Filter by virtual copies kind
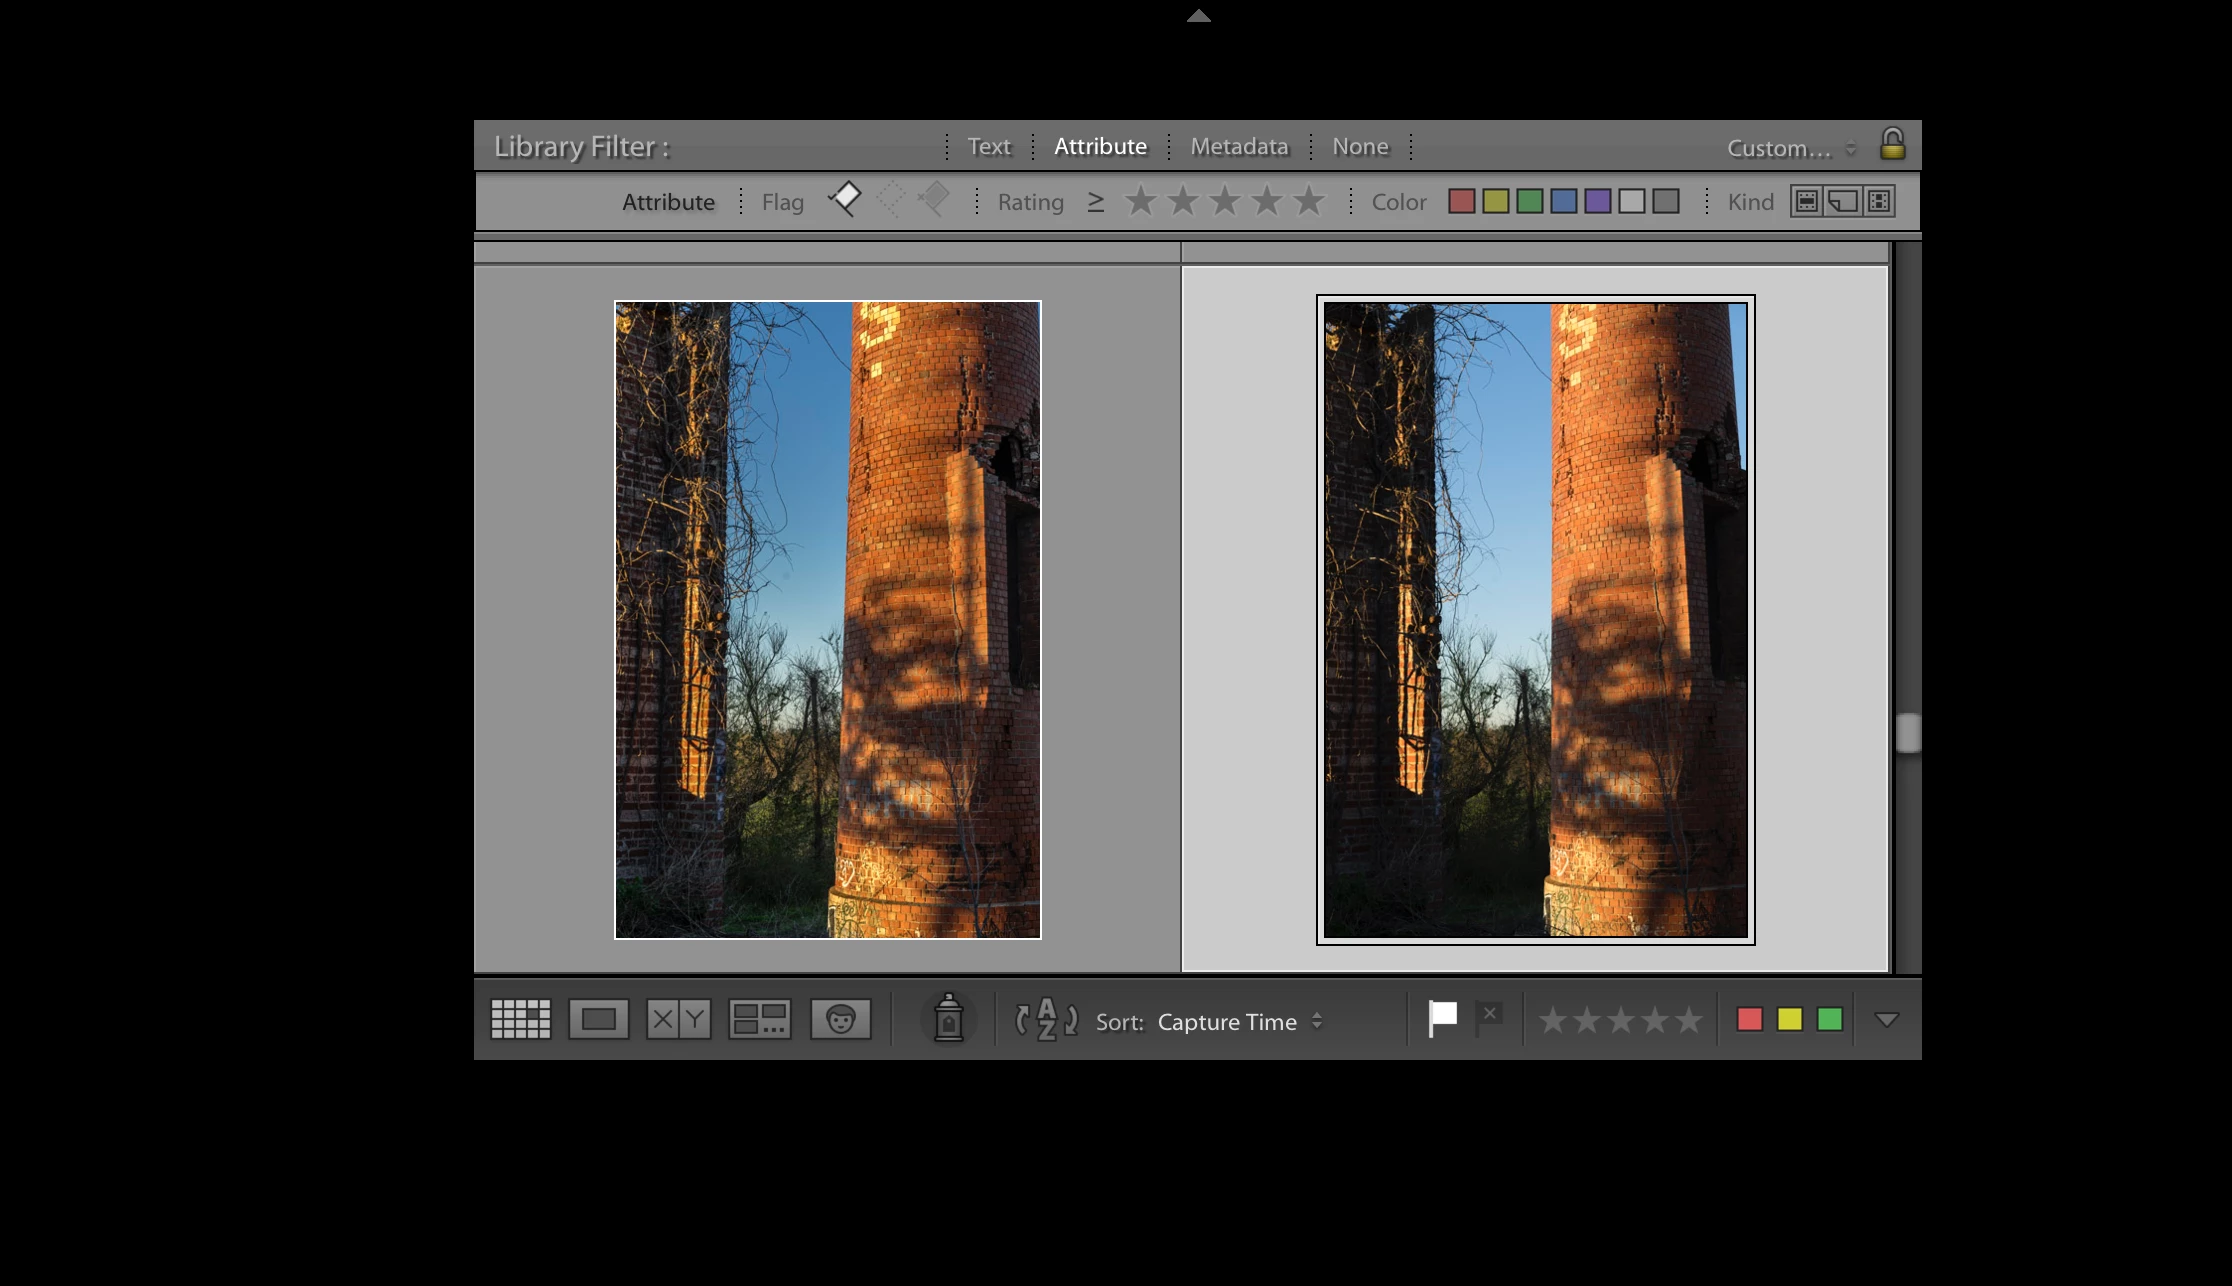2232x1286 pixels. tap(1842, 201)
